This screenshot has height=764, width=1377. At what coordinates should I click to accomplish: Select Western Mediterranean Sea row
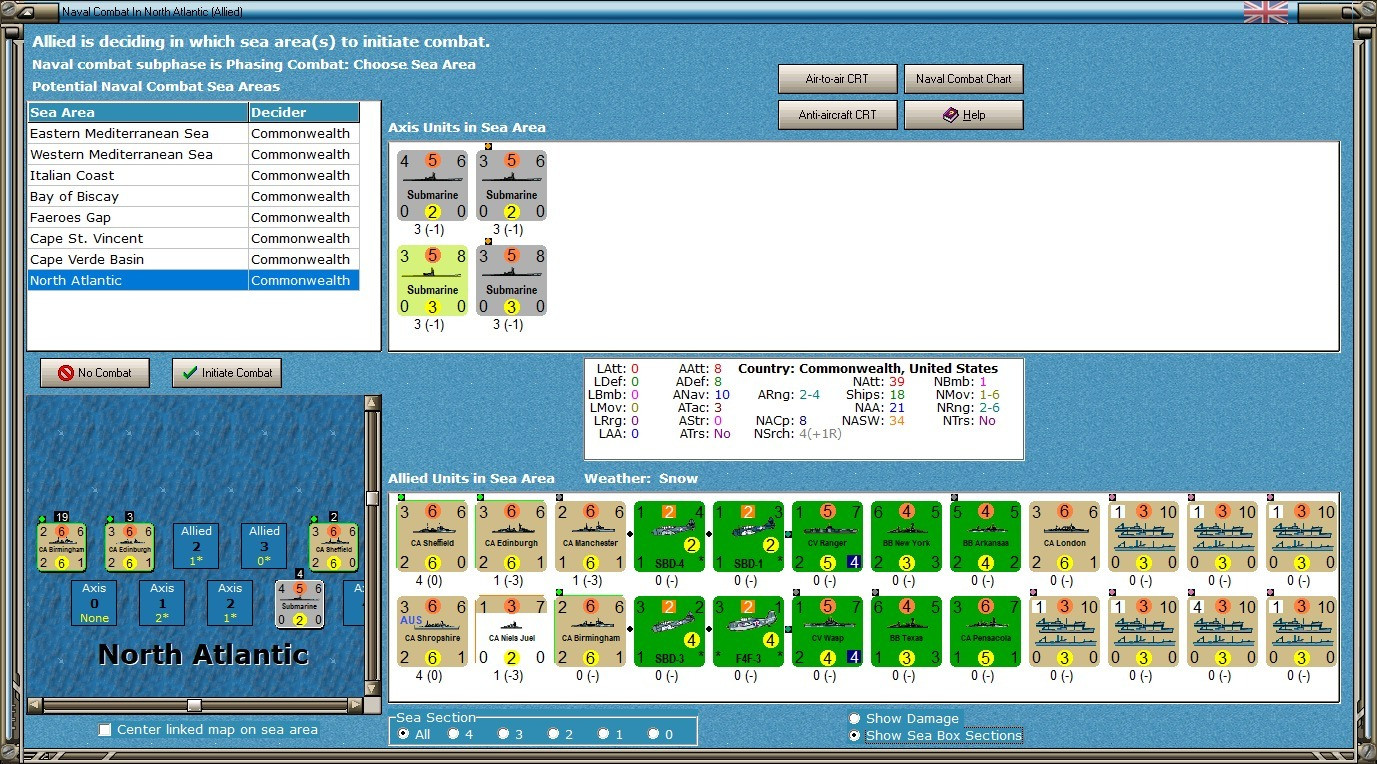[193, 154]
